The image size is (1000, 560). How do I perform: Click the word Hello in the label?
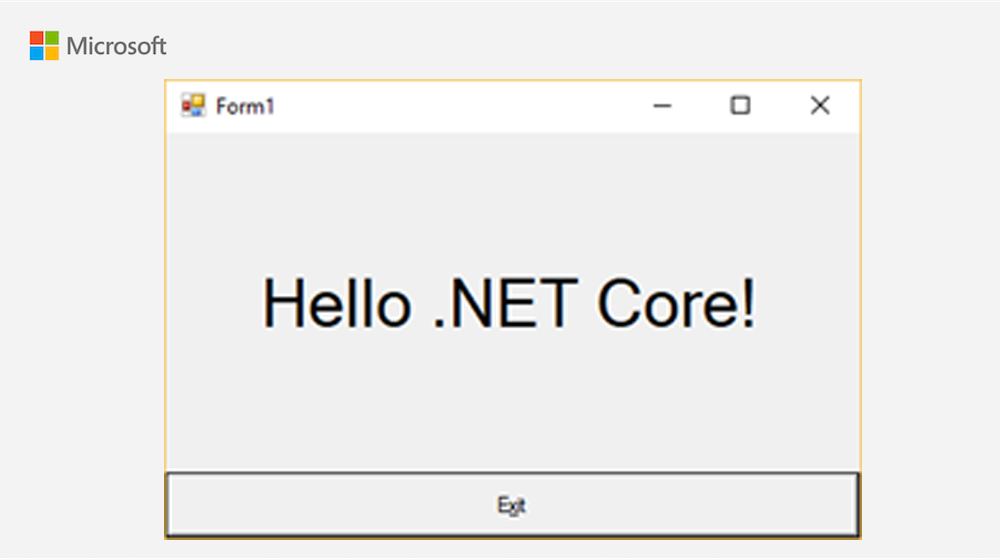pos(337,303)
